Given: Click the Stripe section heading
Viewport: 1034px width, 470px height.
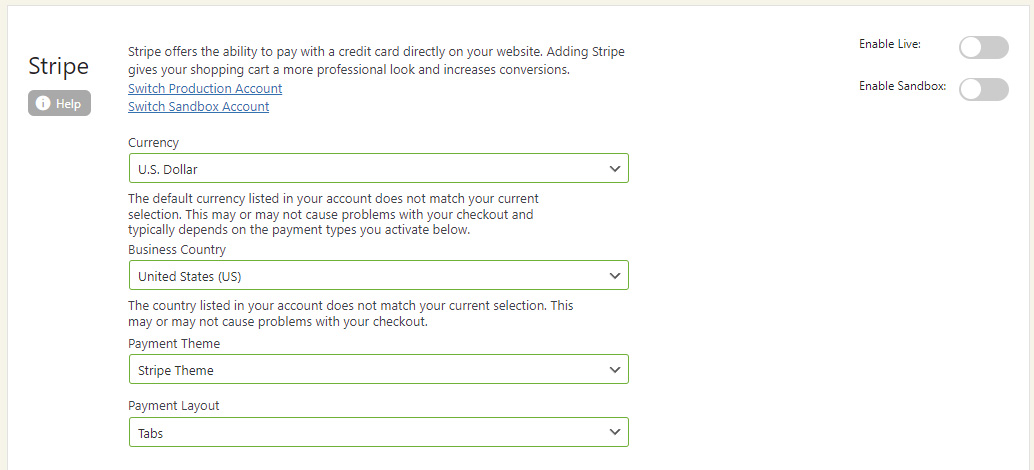Looking at the screenshot, I should coord(59,67).
